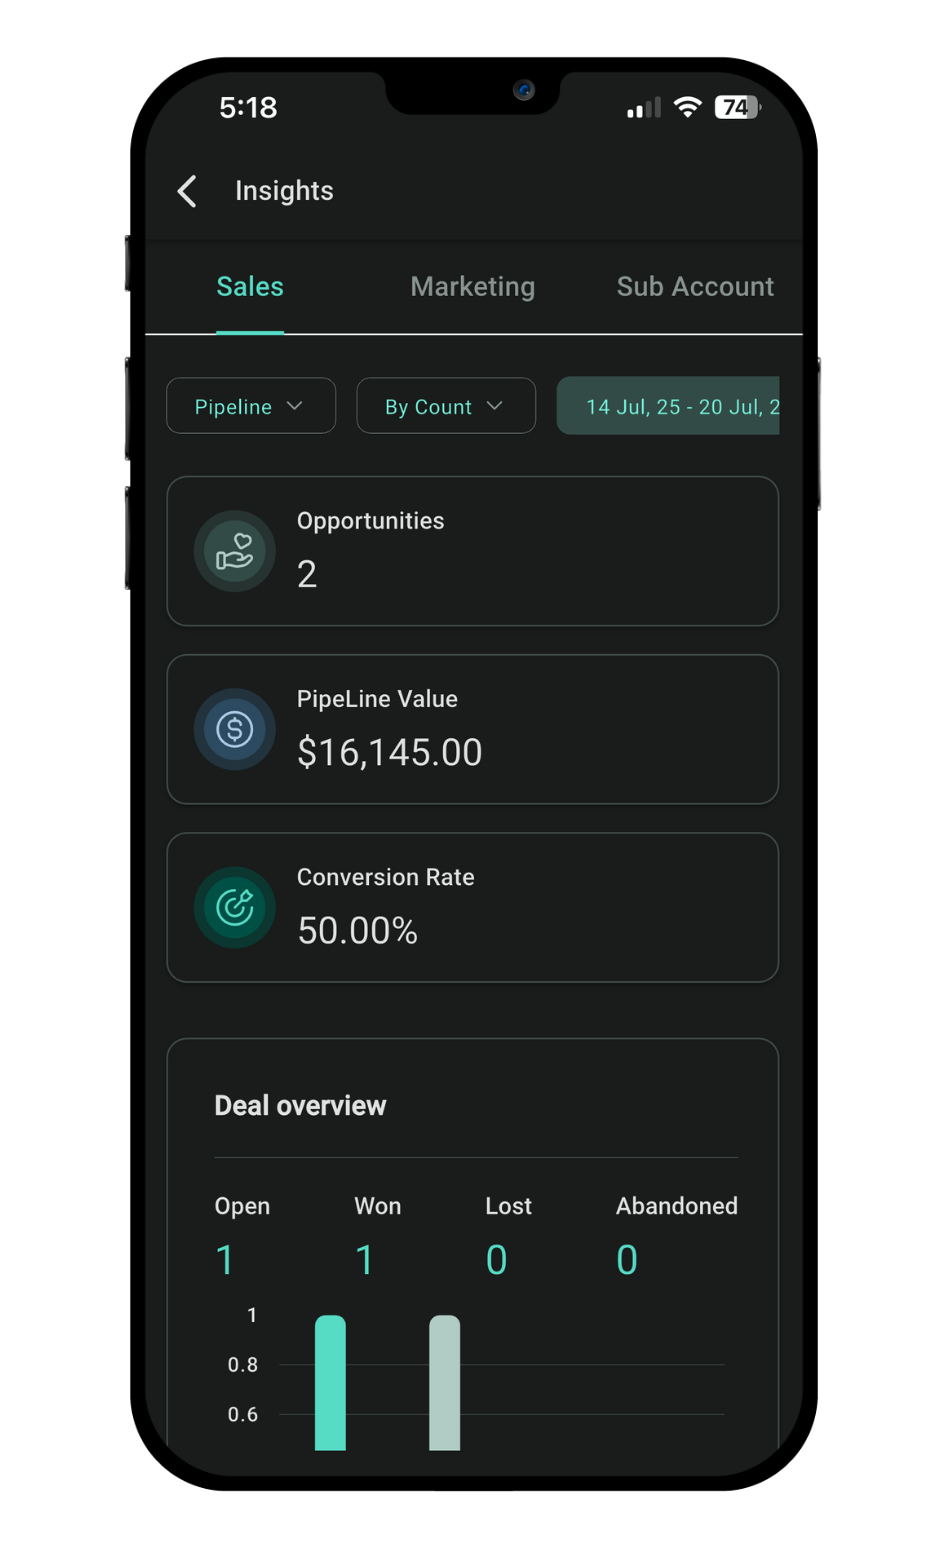Tap the Opportunities hand-heart icon

(x=234, y=551)
